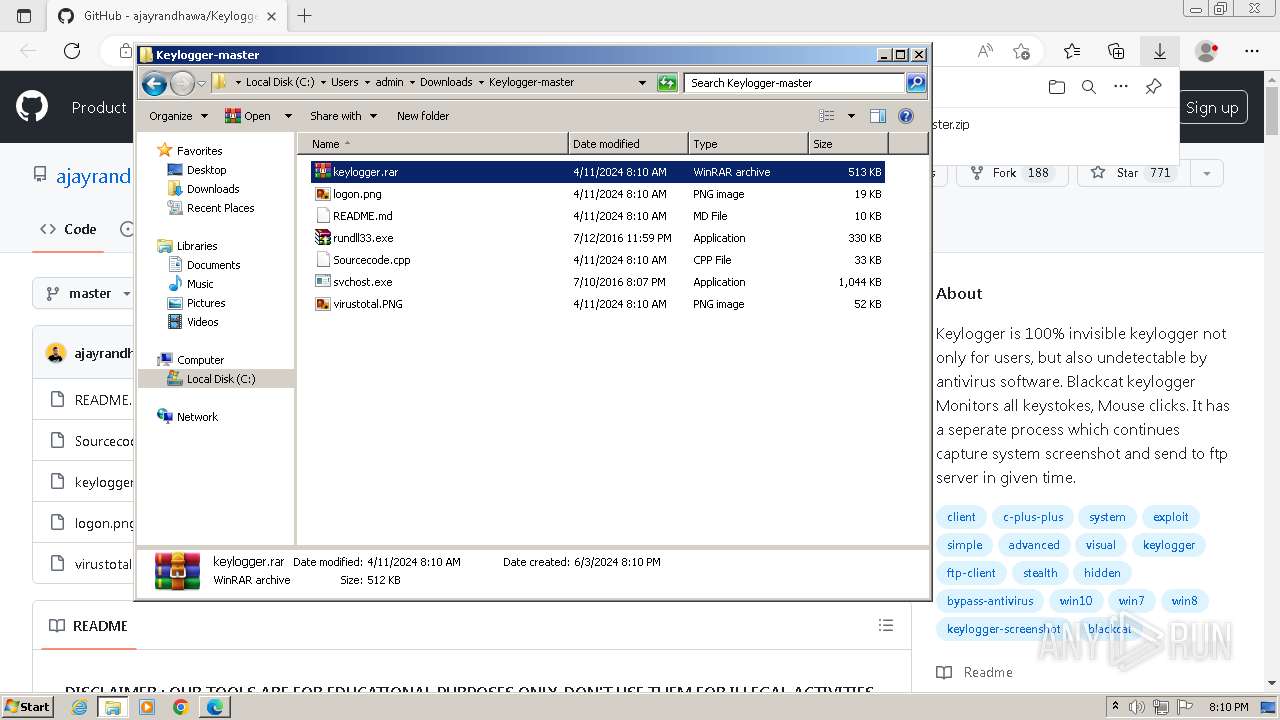This screenshot has height=720, width=1280.
Task: Open the Edge favorites star icon
Action: tap(1072, 51)
